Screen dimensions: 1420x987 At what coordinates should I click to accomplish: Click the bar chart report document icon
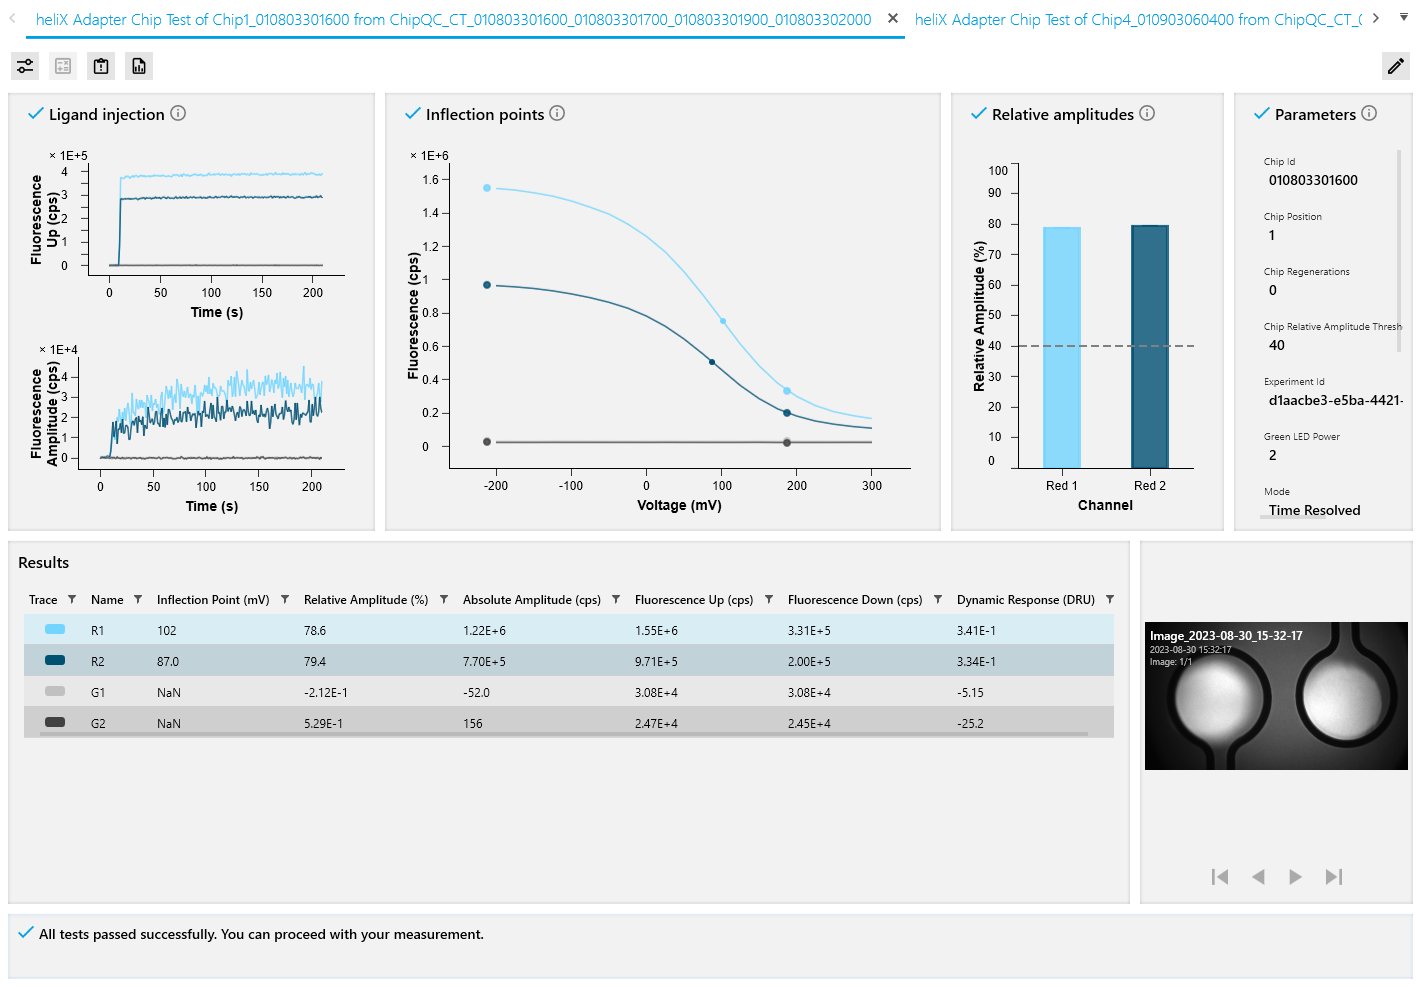coord(139,66)
